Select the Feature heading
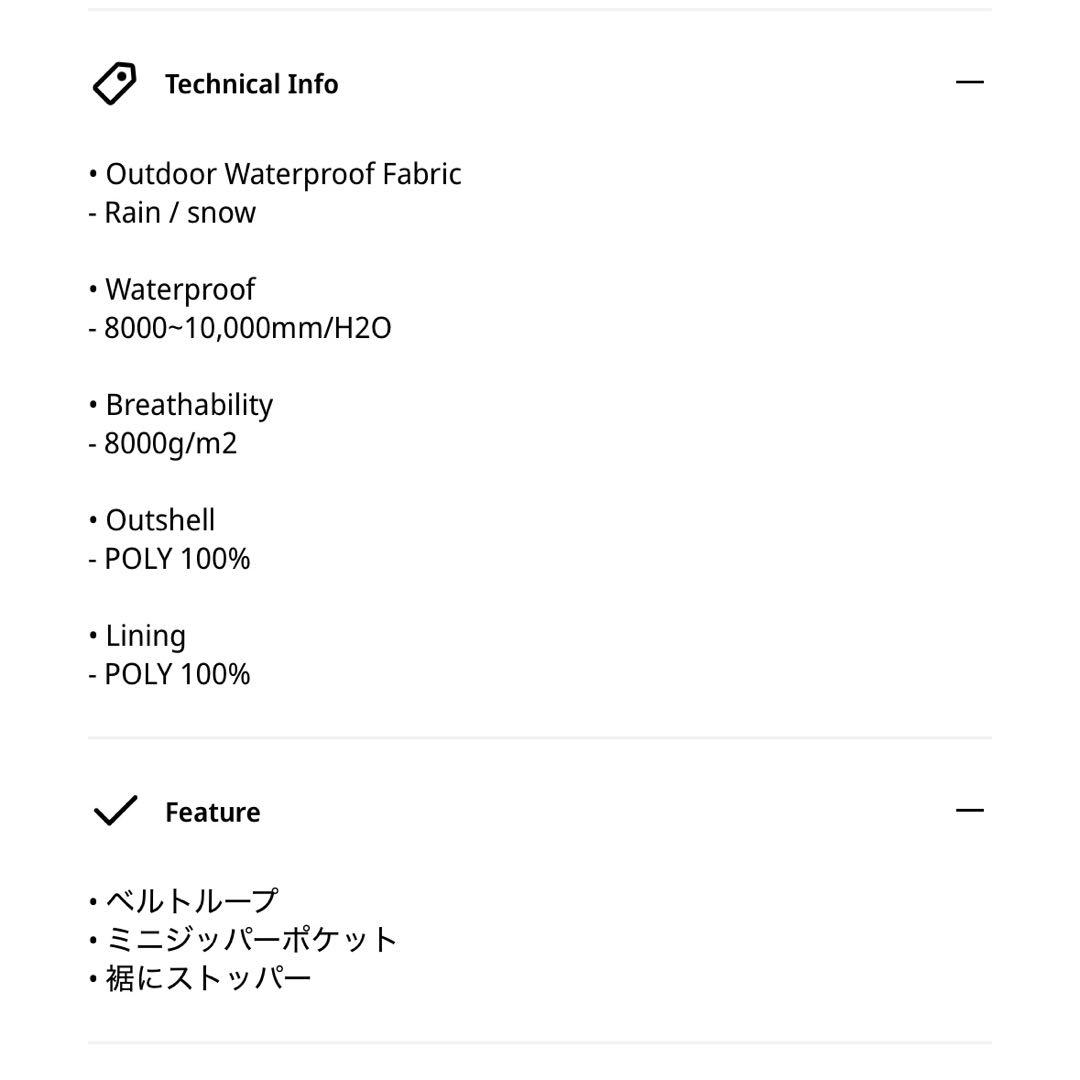The height and width of the screenshot is (1080, 1080). point(212,812)
